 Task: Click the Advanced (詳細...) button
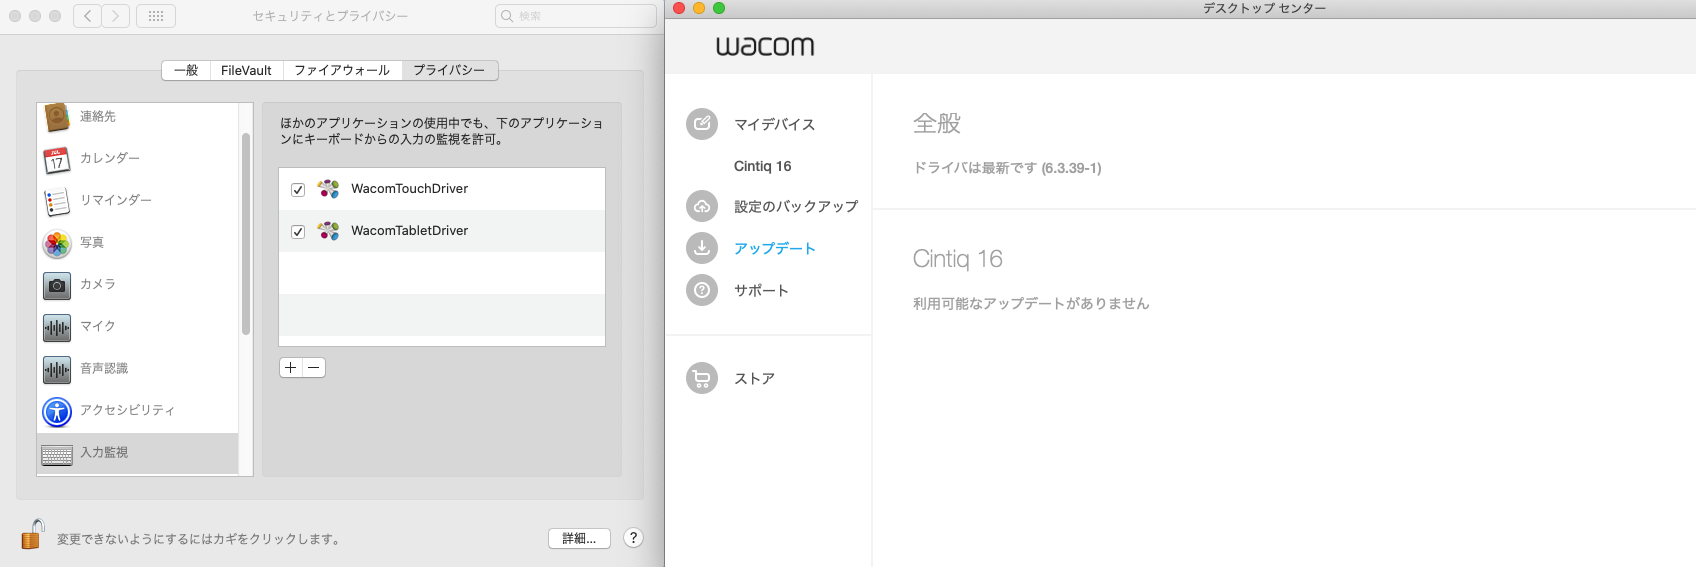[579, 538]
